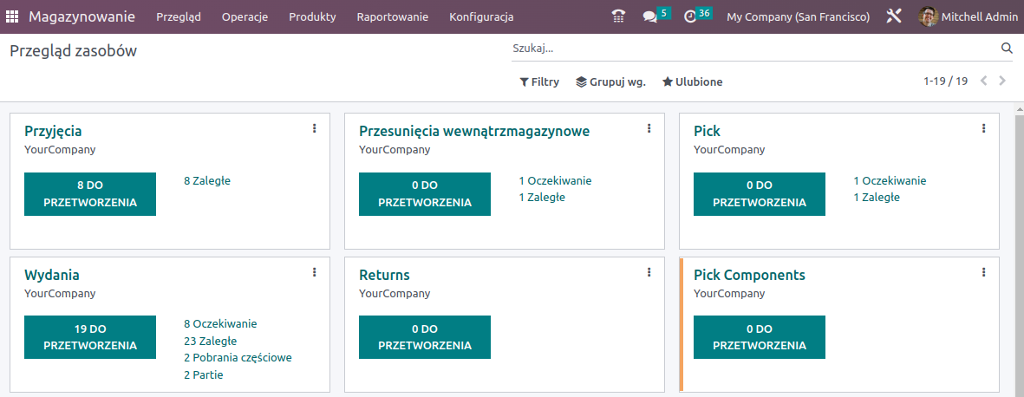
Task: Expand the Grupuj wg. dropdown
Action: [611, 82]
